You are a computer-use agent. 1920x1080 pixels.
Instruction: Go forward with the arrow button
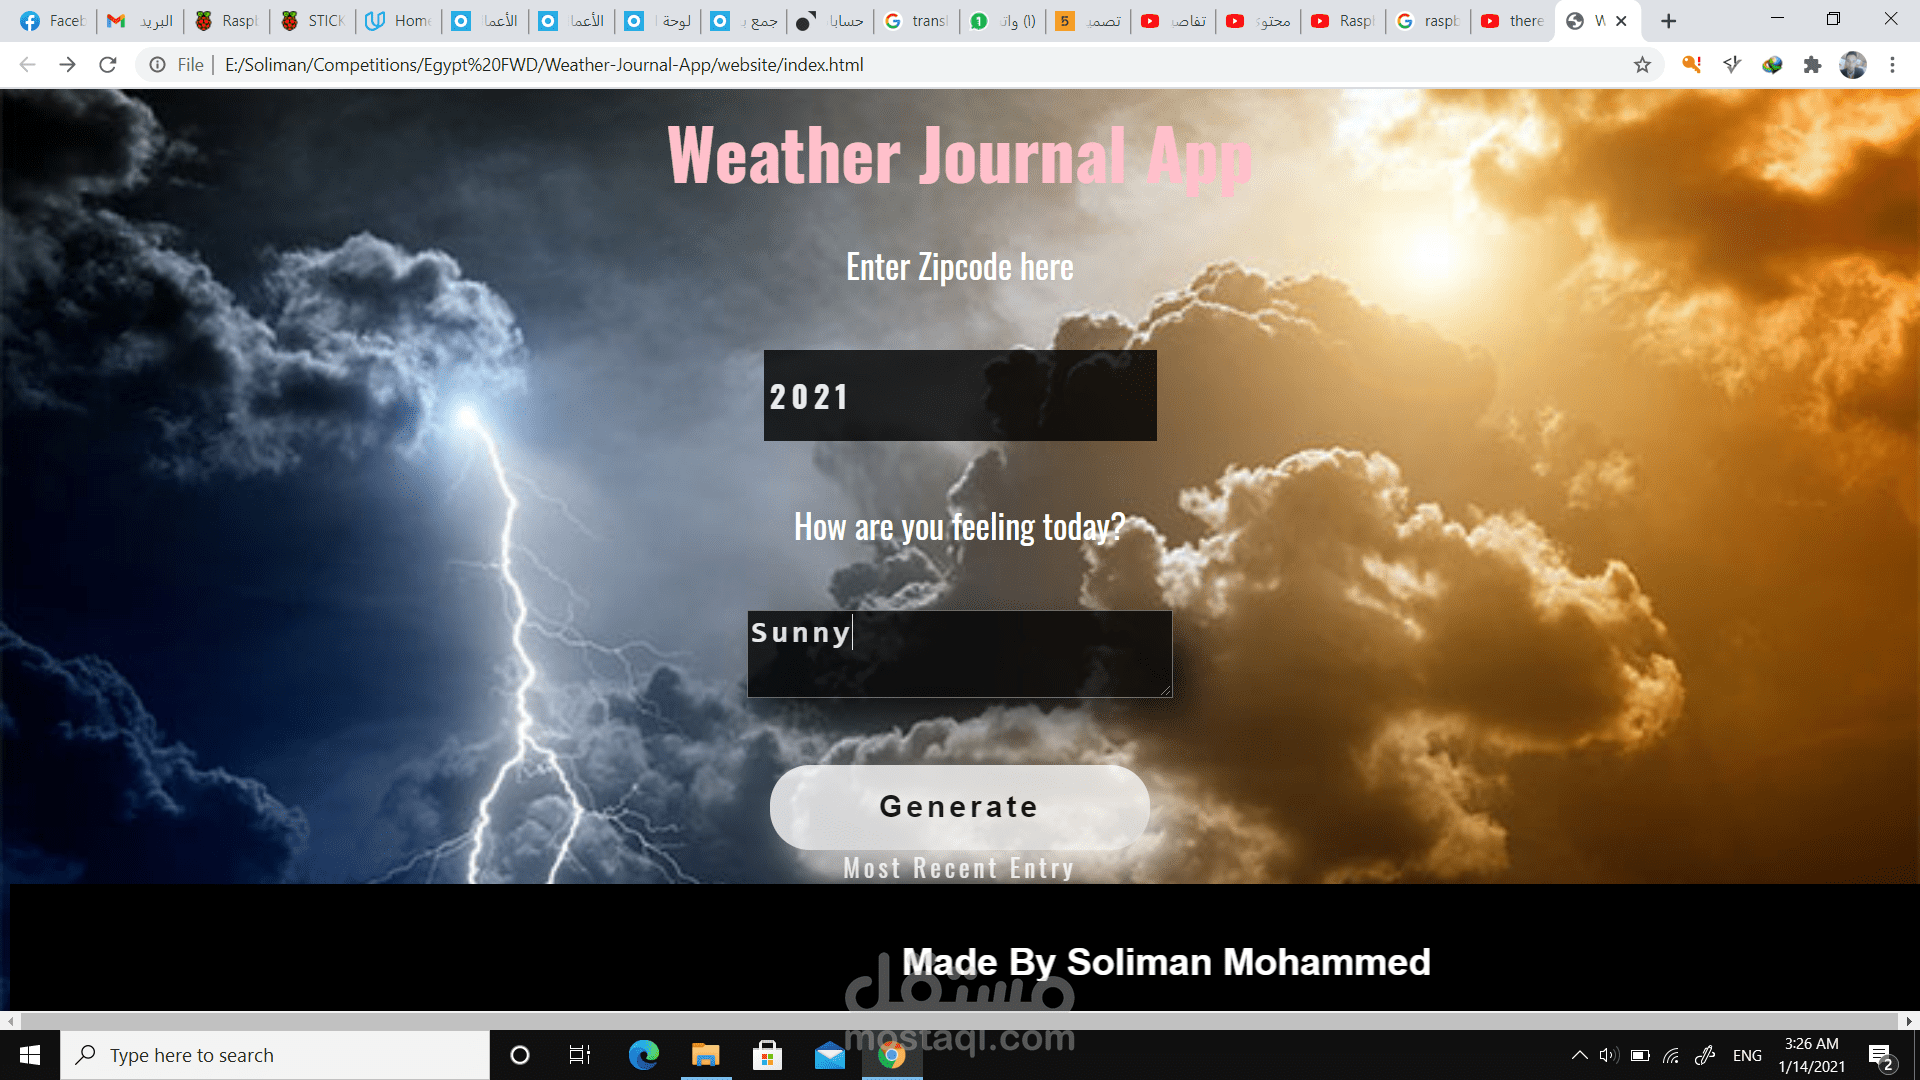[67, 65]
